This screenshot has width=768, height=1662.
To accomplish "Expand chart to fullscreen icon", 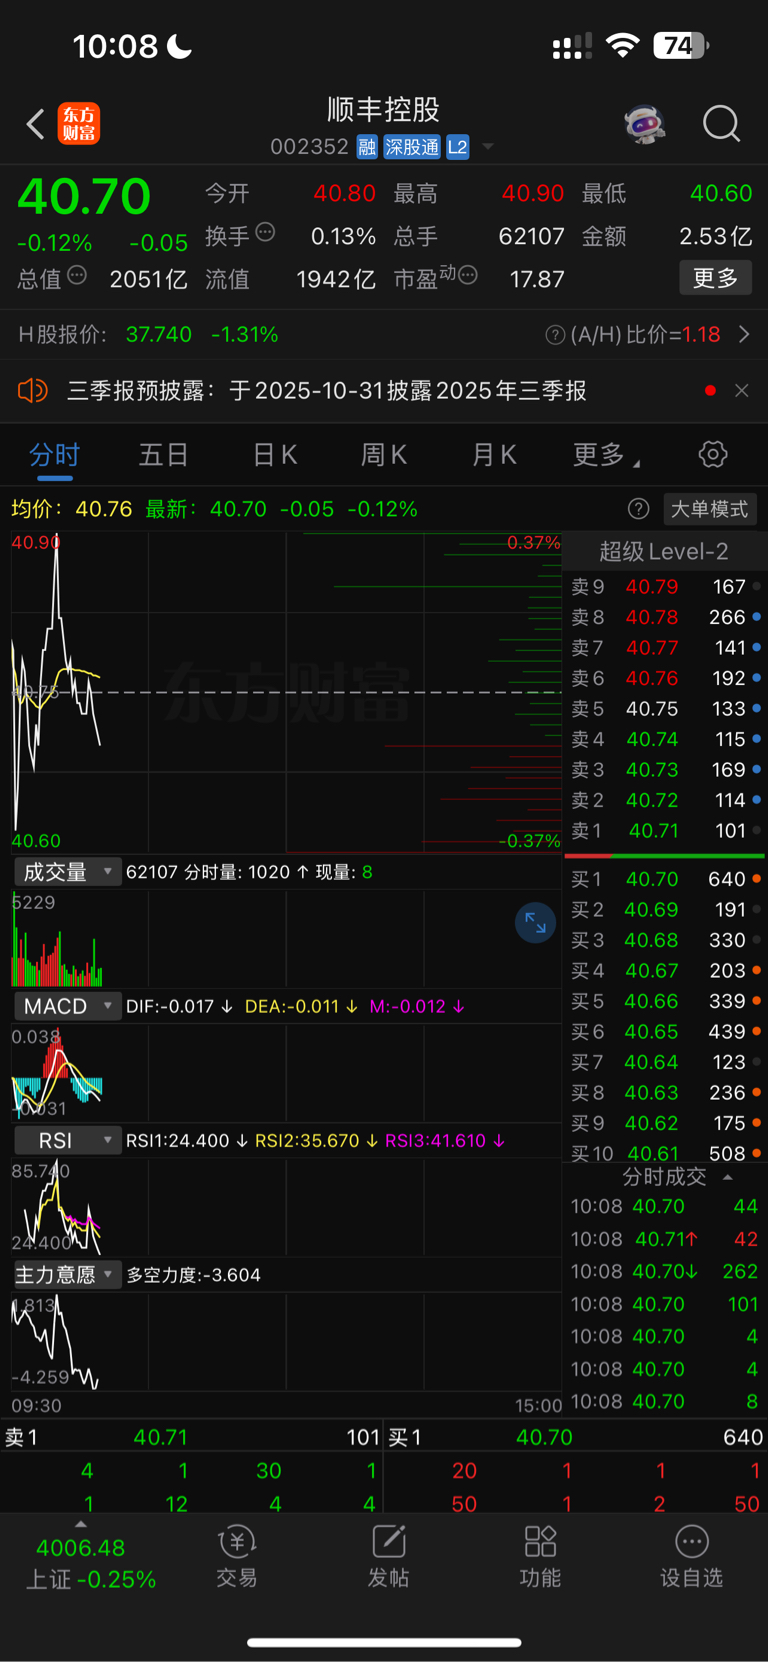I will (535, 922).
